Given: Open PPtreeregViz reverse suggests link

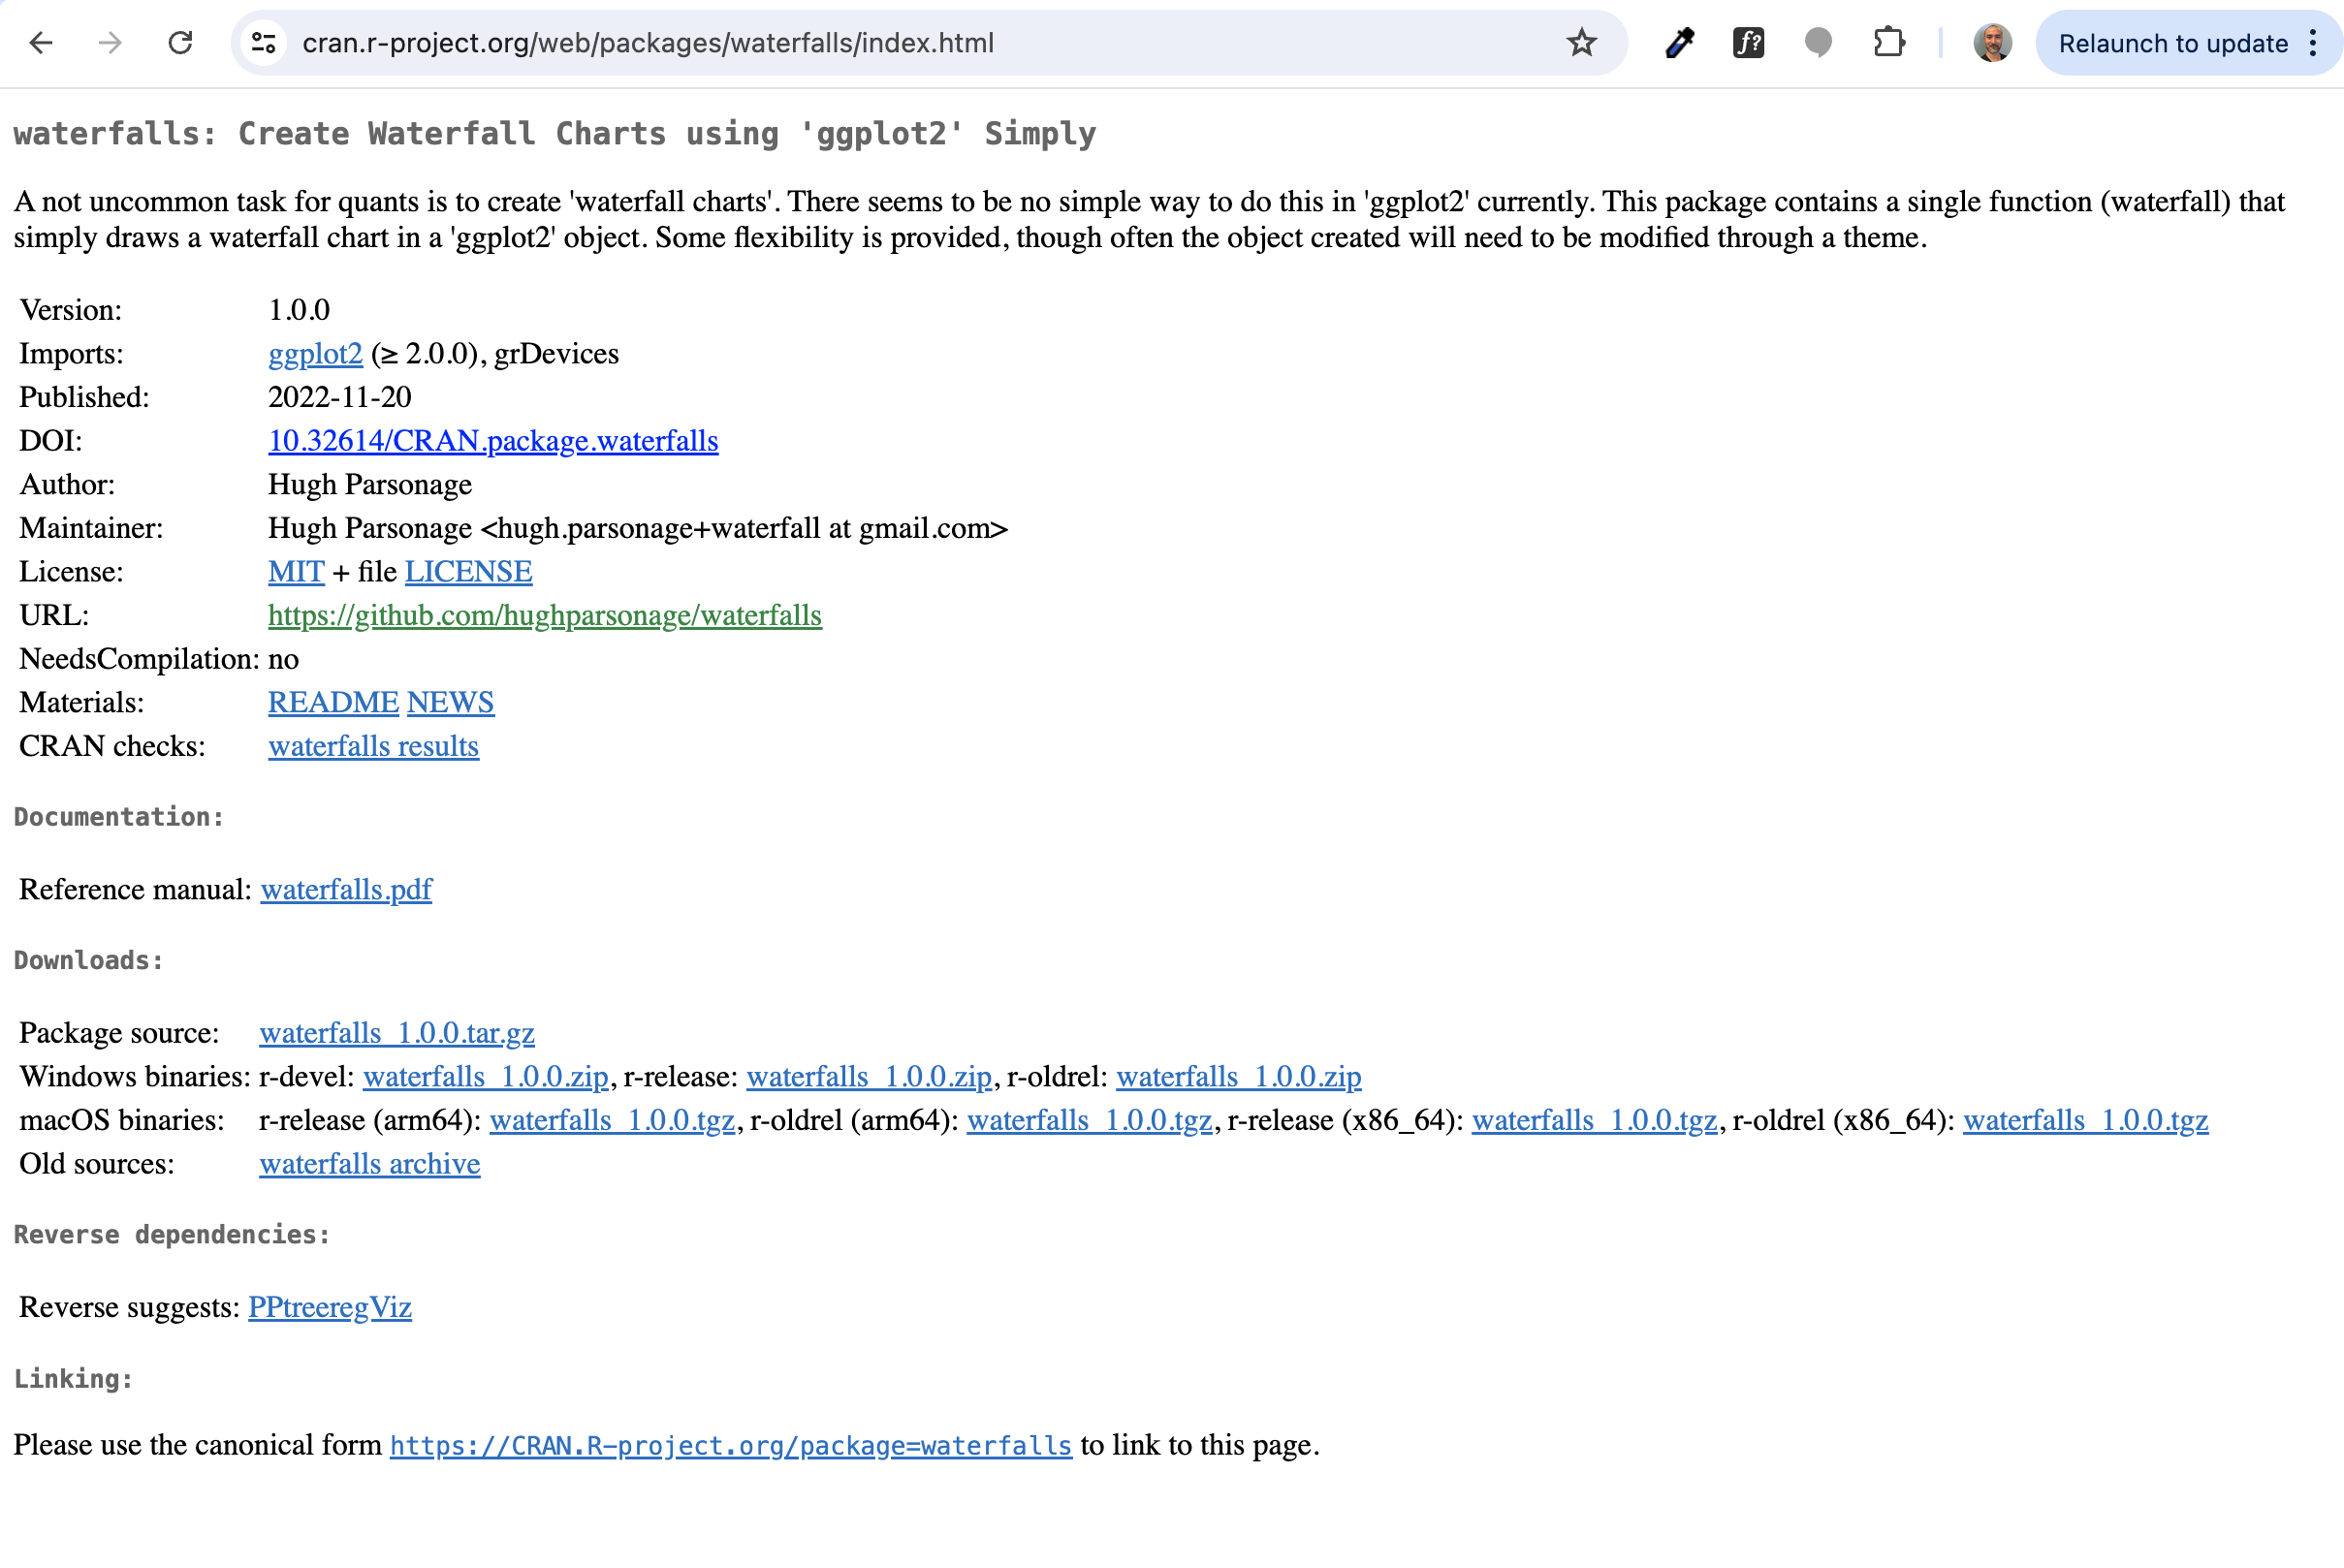Looking at the screenshot, I should [330, 1308].
